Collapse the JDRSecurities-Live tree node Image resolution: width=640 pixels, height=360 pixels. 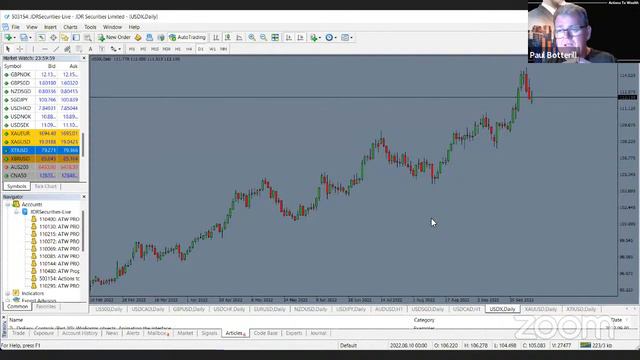pos(16,212)
